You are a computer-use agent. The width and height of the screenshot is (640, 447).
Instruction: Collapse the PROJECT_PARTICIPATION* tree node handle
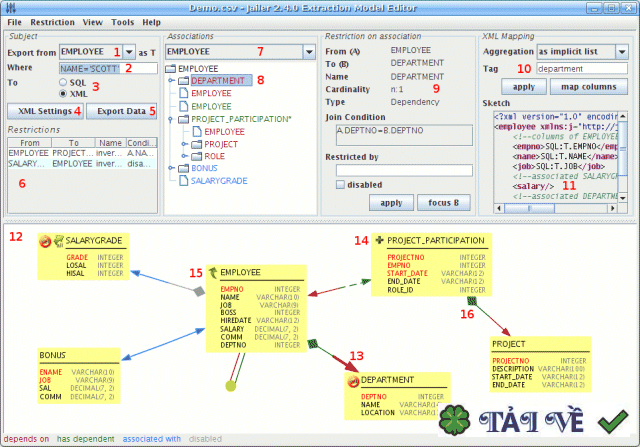pos(171,119)
